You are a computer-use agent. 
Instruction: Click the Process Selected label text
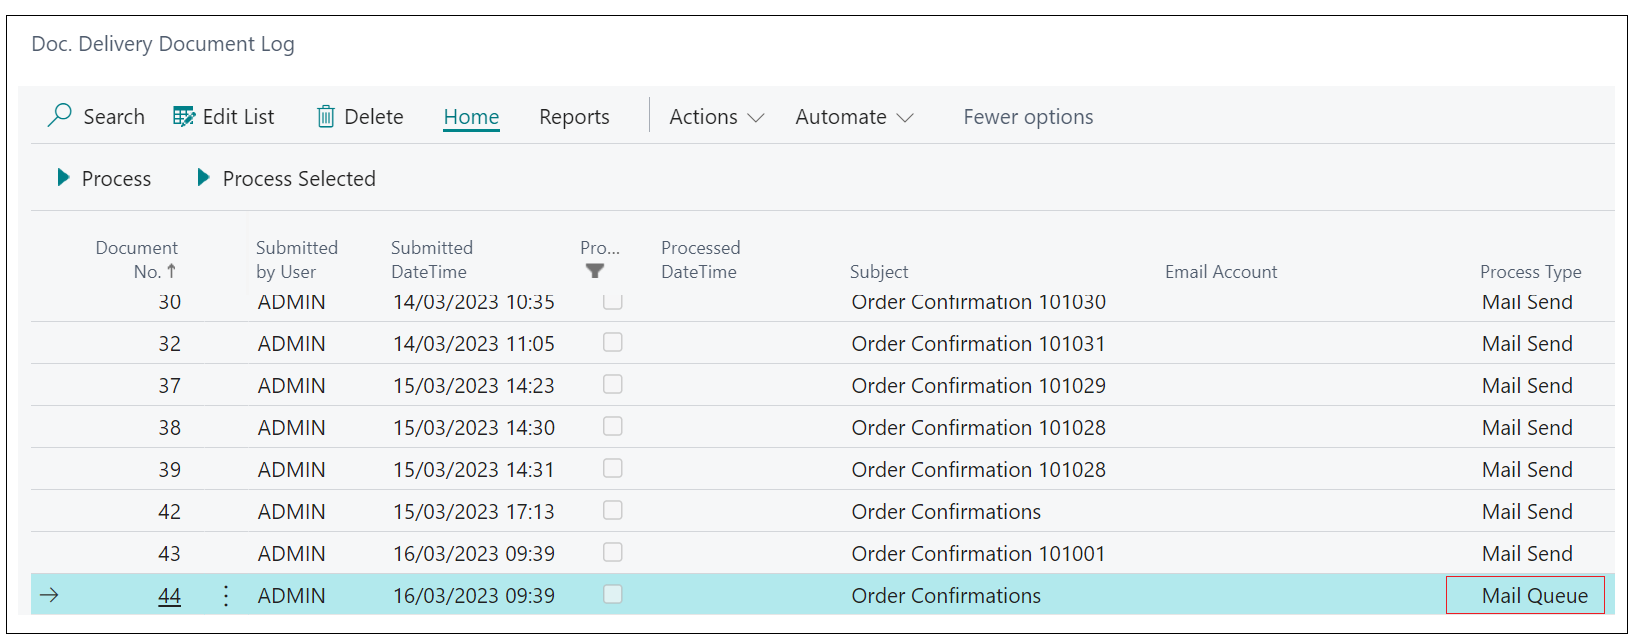point(299,179)
